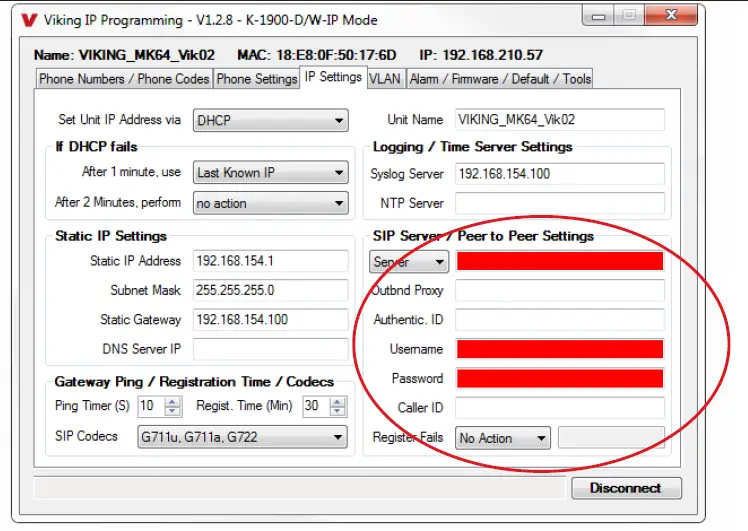Click the Name text VIKING_MK64_Vik02 header
The image size is (748, 531).
click(146, 55)
